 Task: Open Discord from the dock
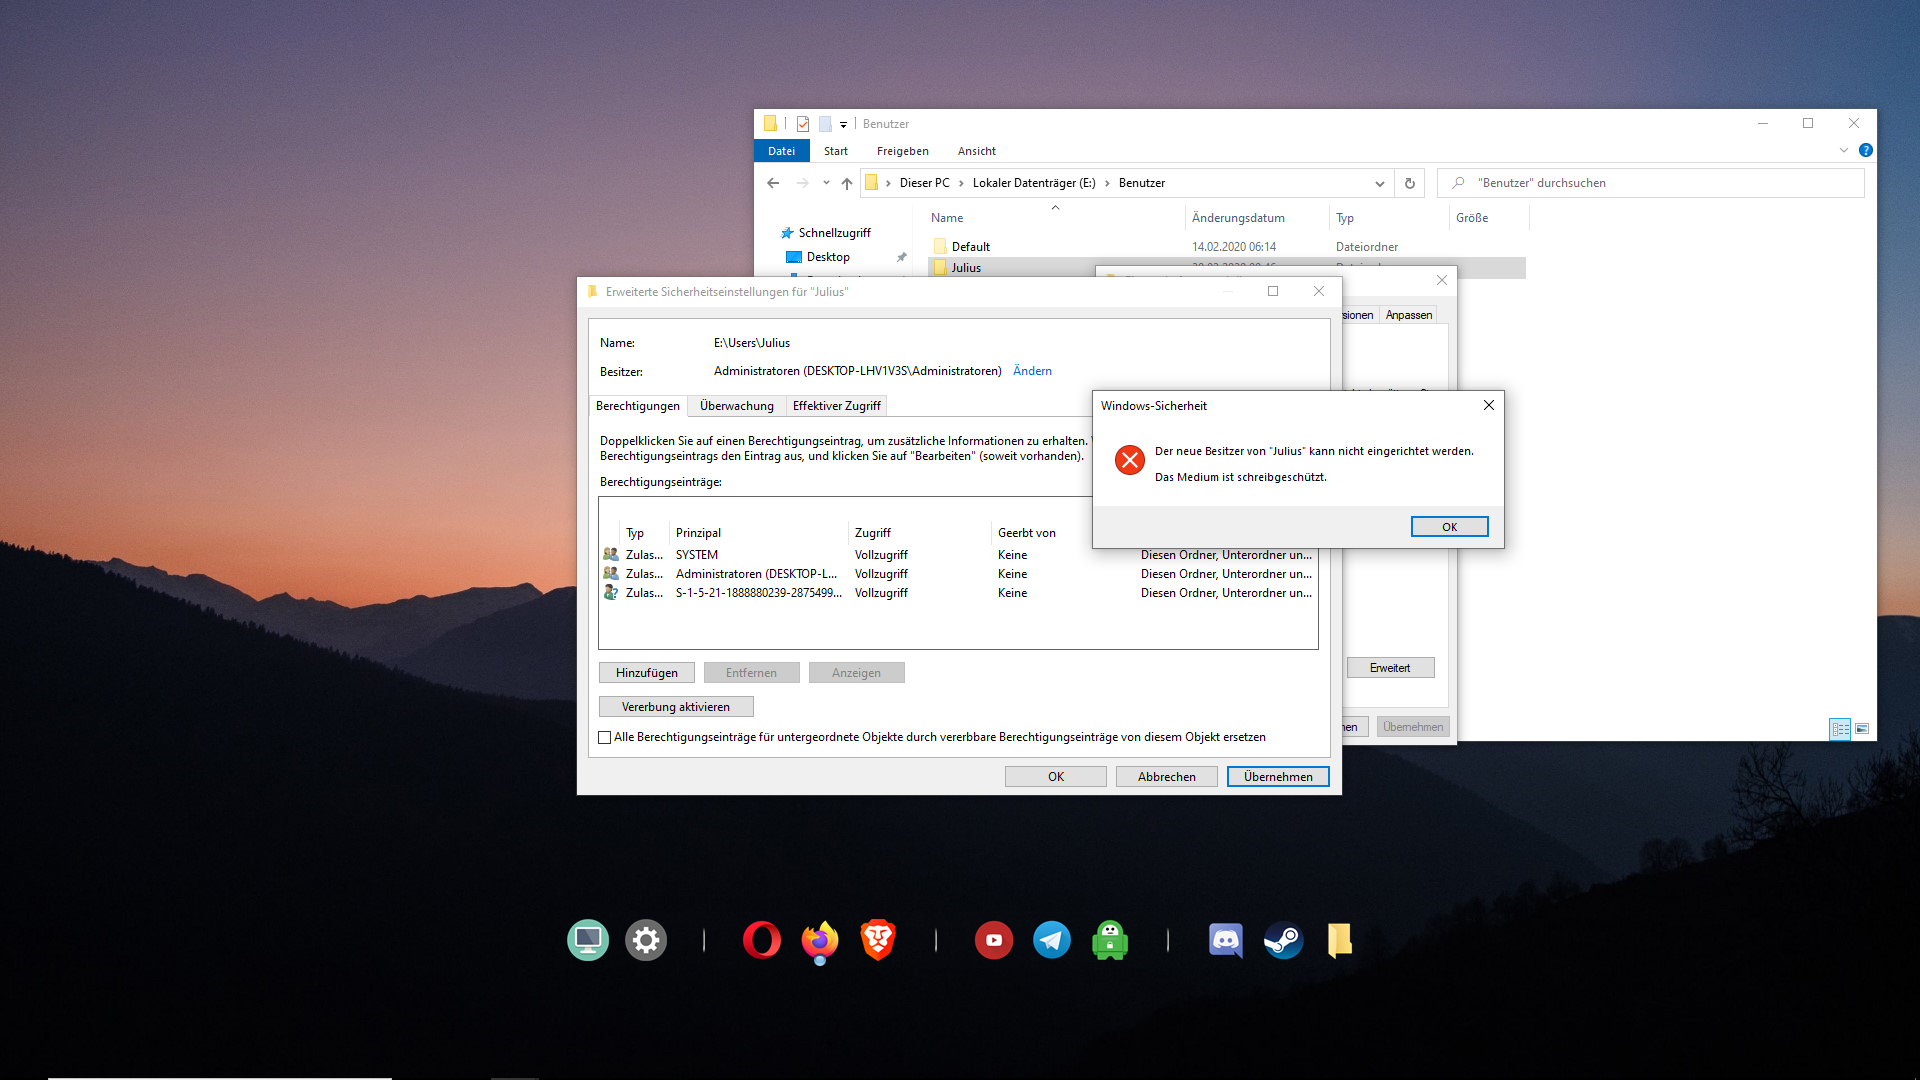1225,940
